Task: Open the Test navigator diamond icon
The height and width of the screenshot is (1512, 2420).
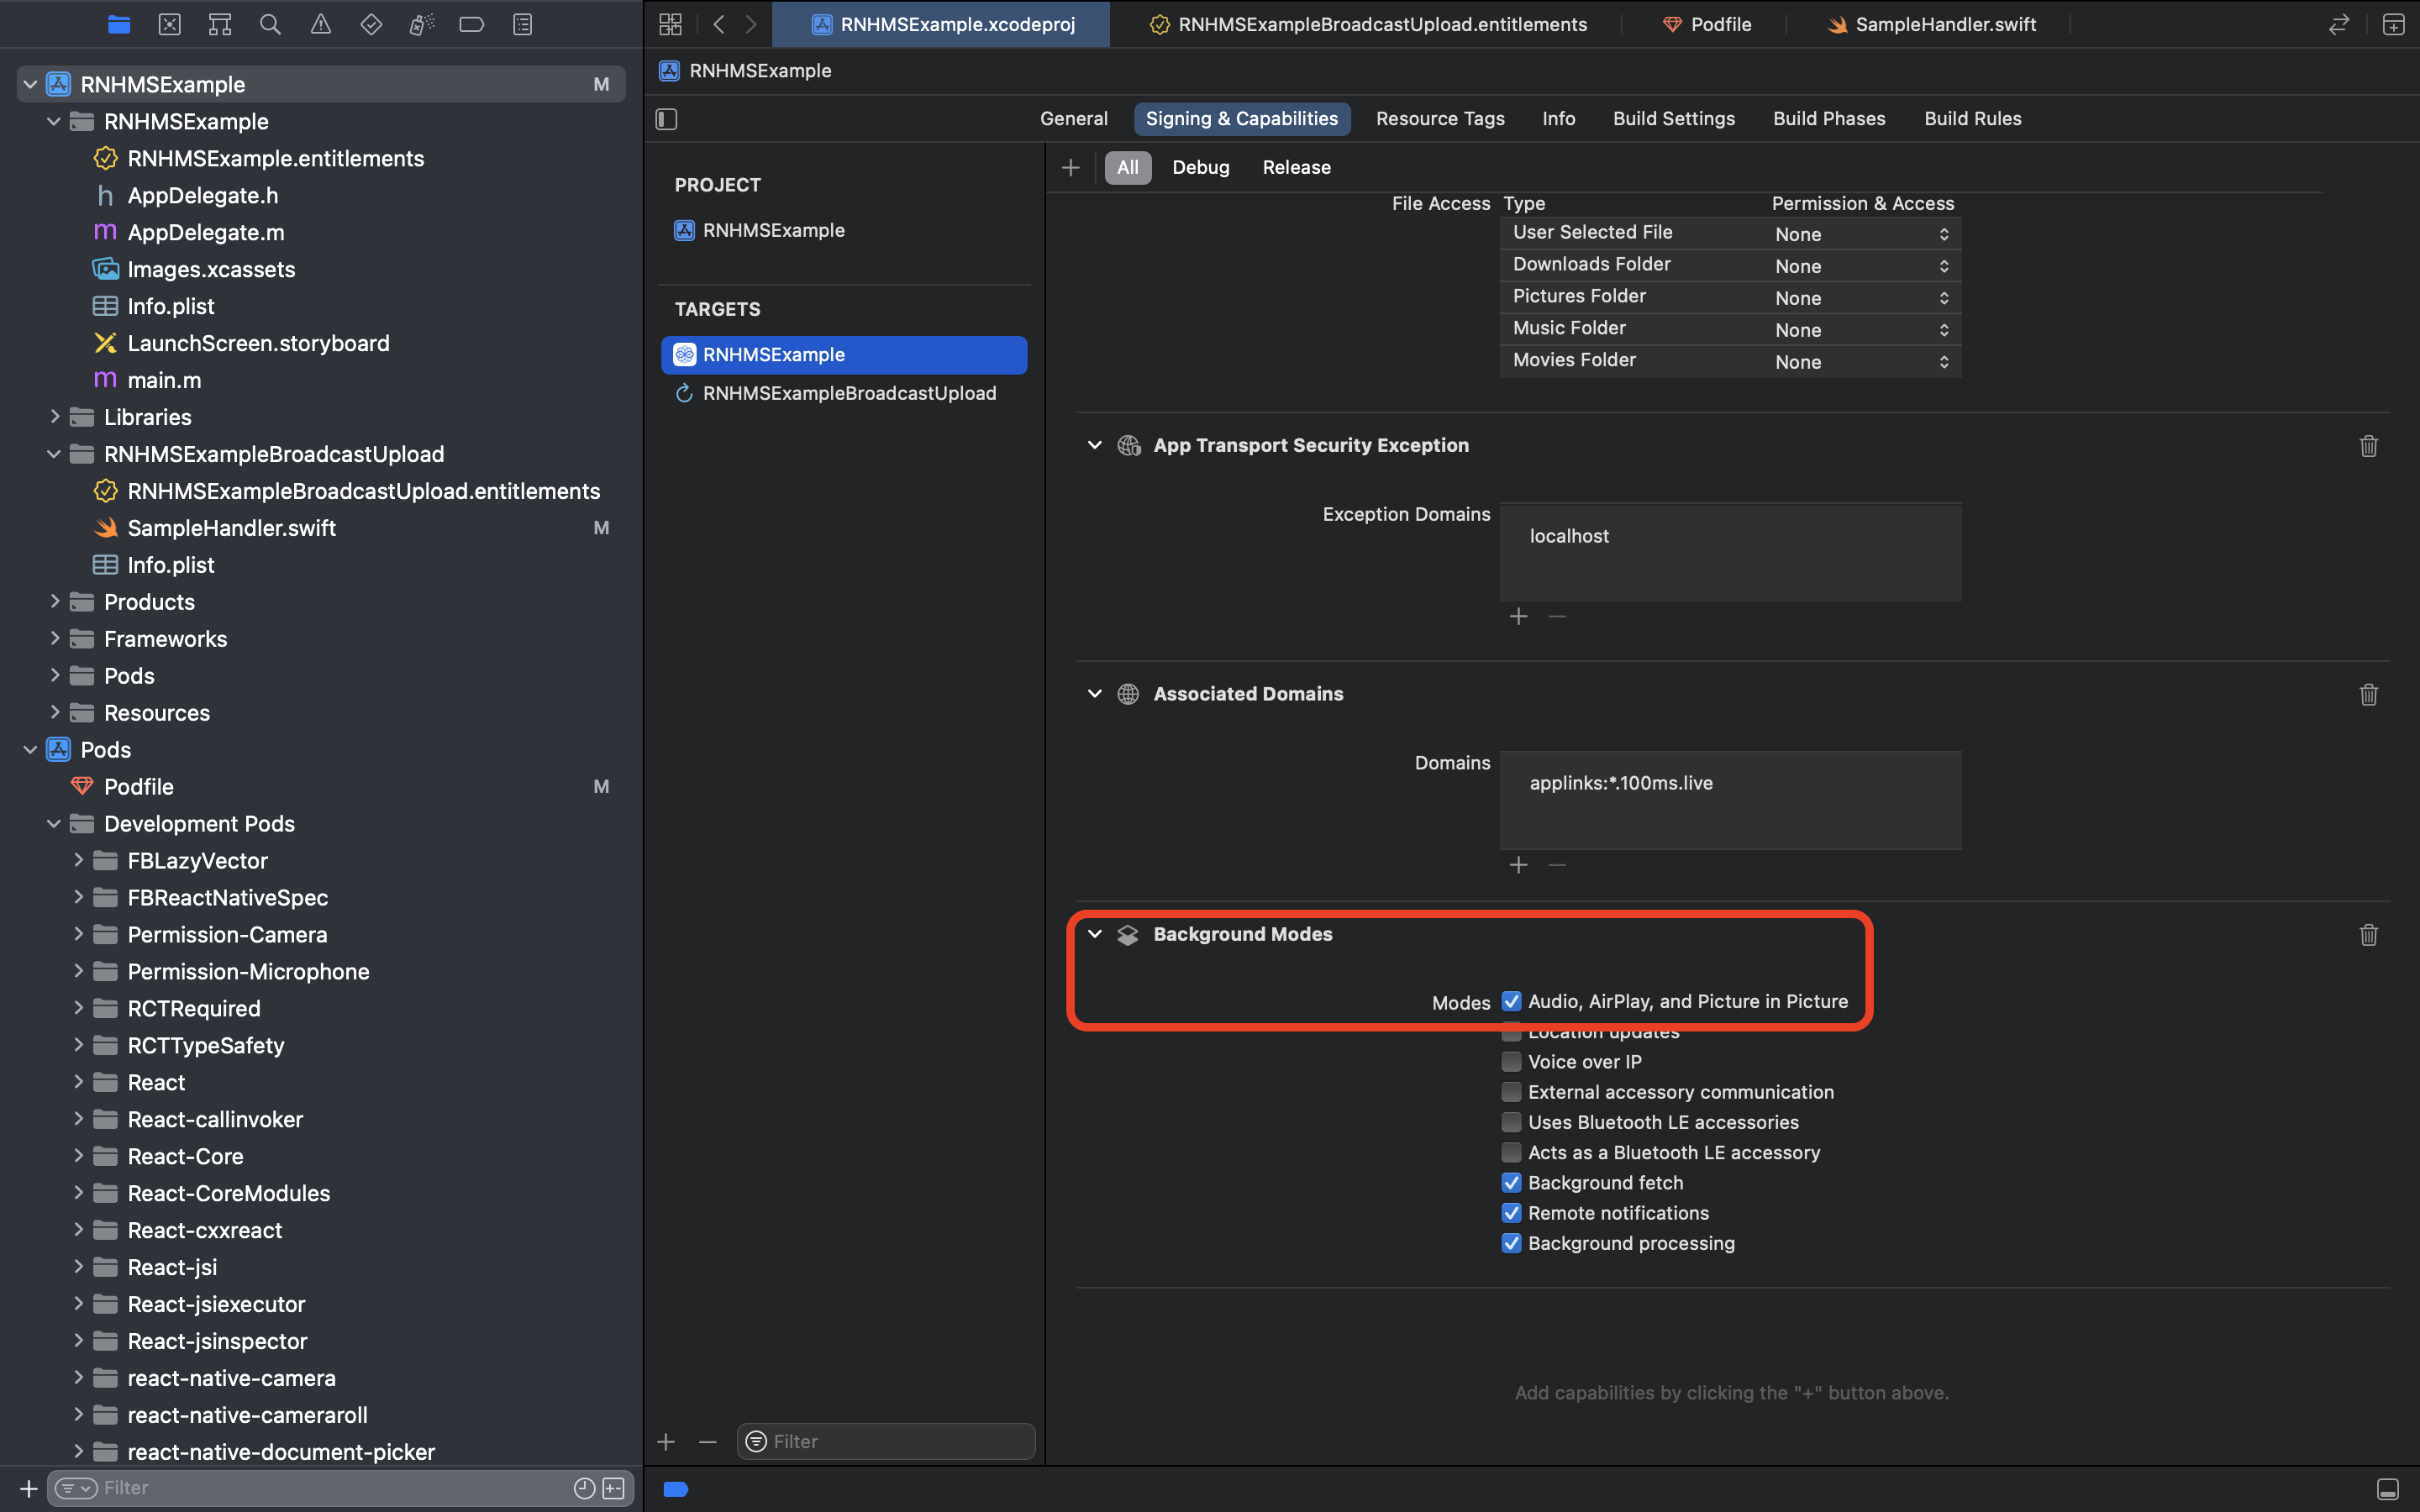Action: click(x=370, y=24)
